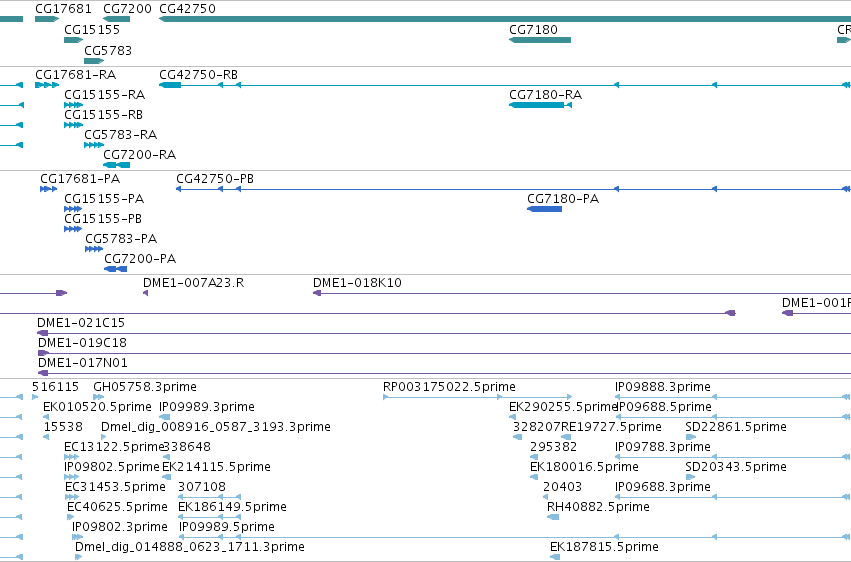Select EST EK010520.5prime
Image resolution: width=851 pixels, height=562 pixels.
point(46,417)
